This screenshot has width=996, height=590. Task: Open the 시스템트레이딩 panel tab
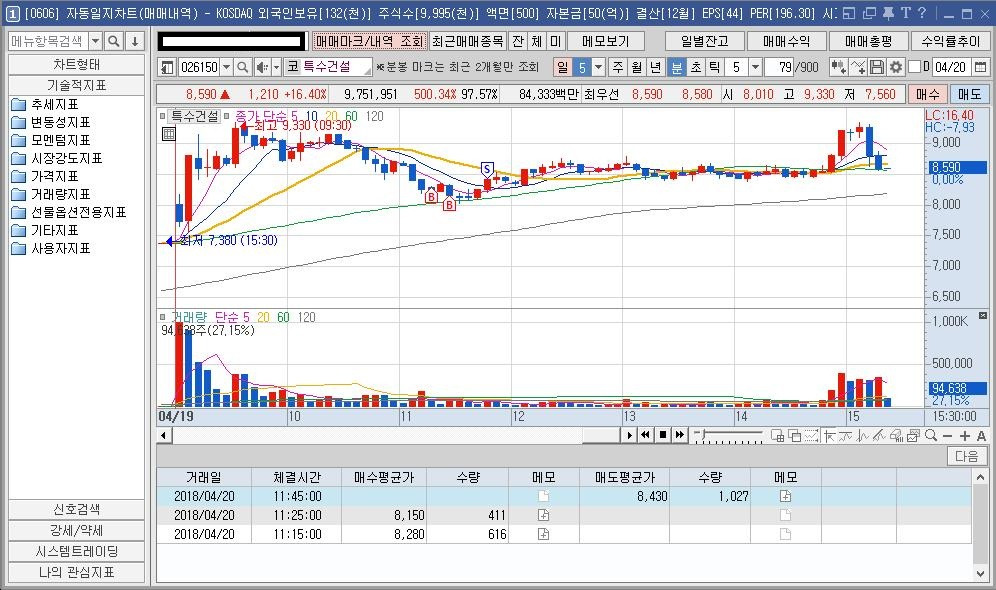click(76, 551)
